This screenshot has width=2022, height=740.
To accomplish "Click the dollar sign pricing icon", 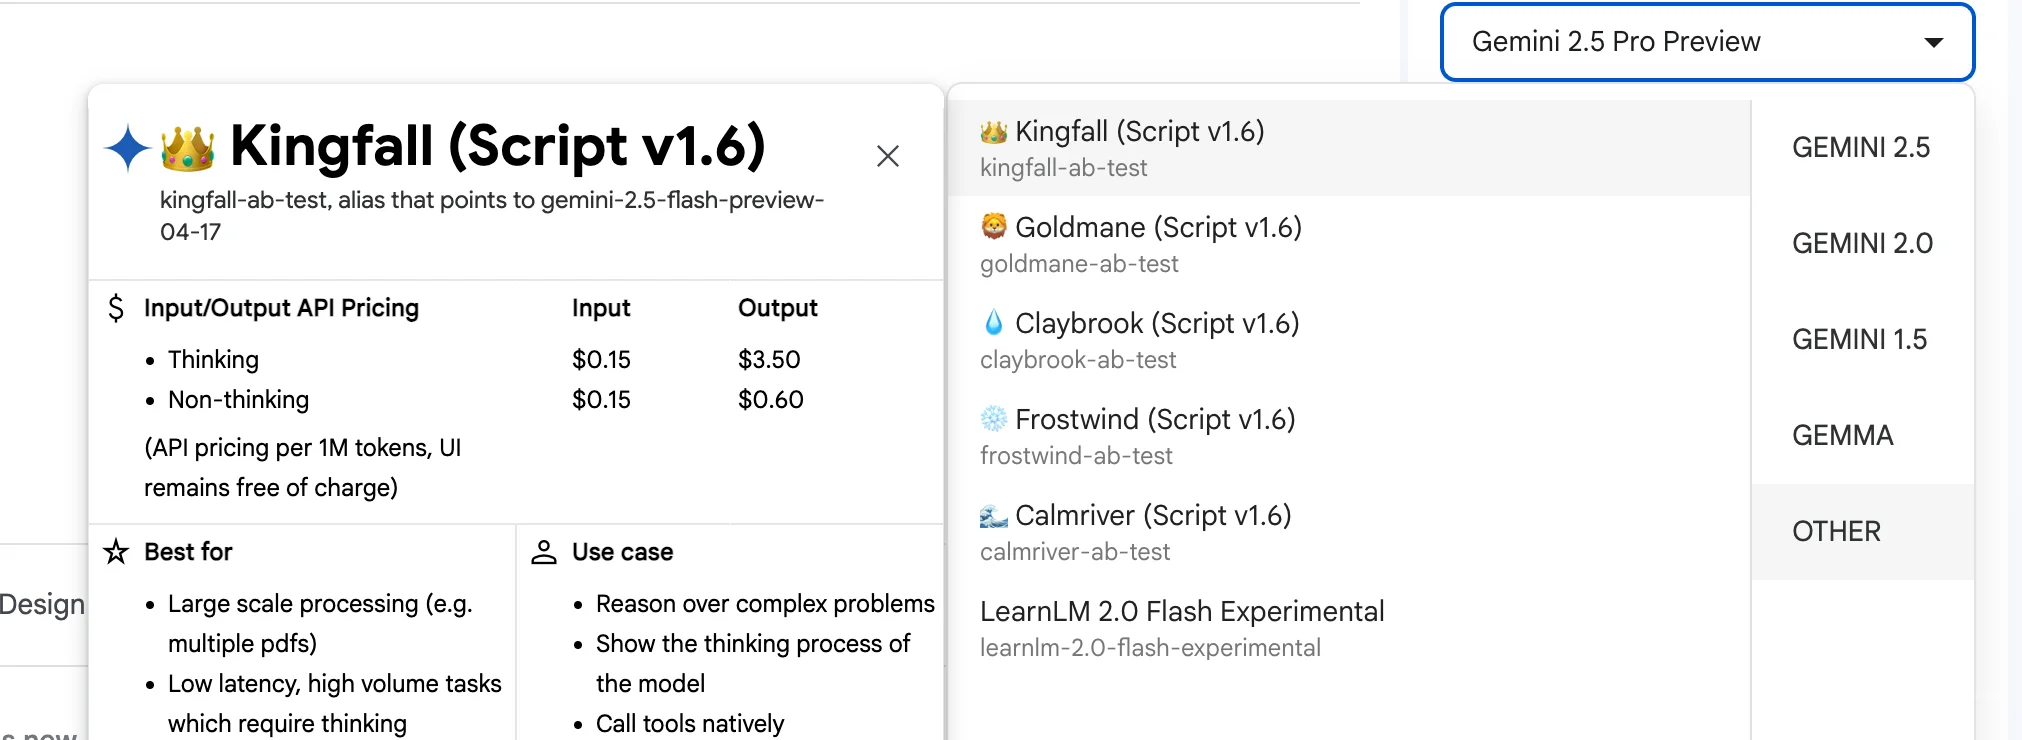I will (116, 308).
